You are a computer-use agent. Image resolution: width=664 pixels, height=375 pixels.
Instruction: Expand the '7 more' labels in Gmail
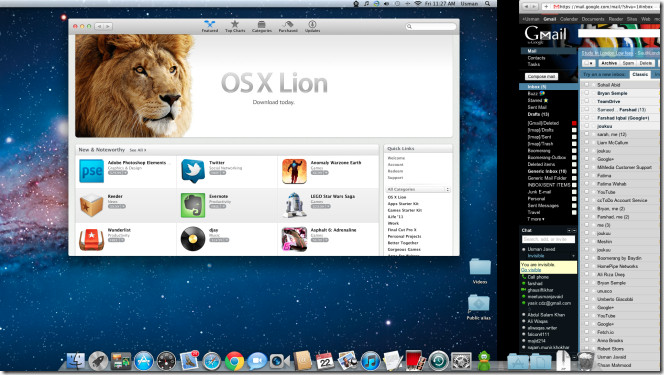tap(536, 219)
